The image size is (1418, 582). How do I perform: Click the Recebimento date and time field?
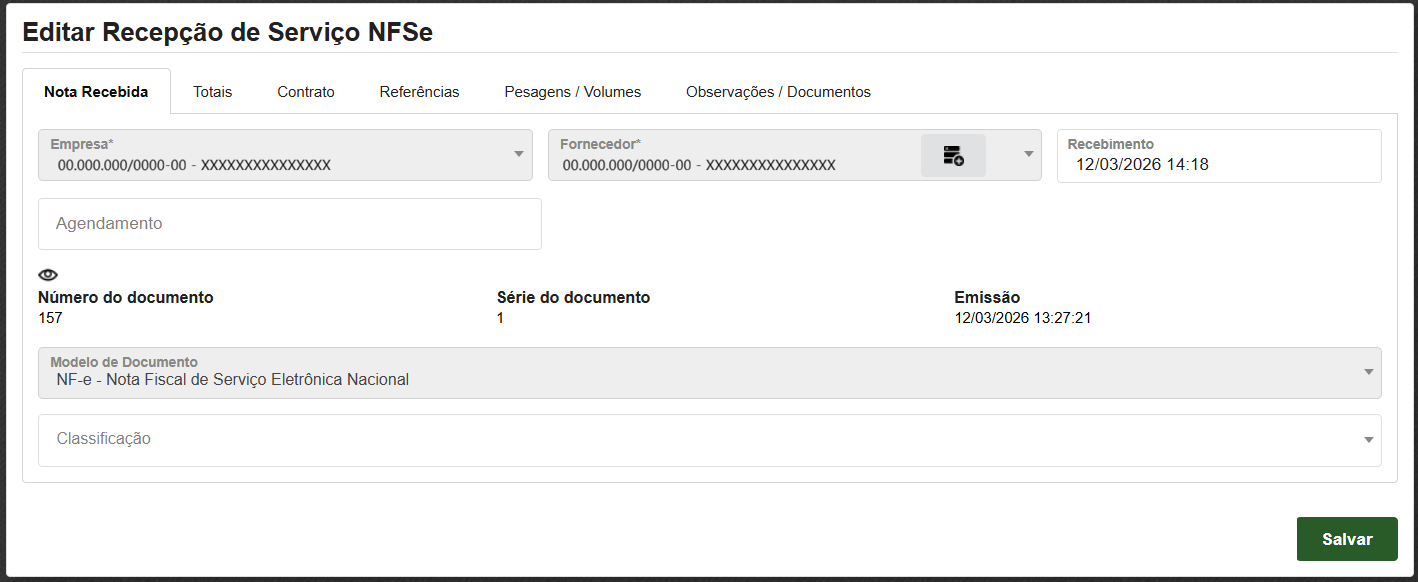tap(1218, 165)
